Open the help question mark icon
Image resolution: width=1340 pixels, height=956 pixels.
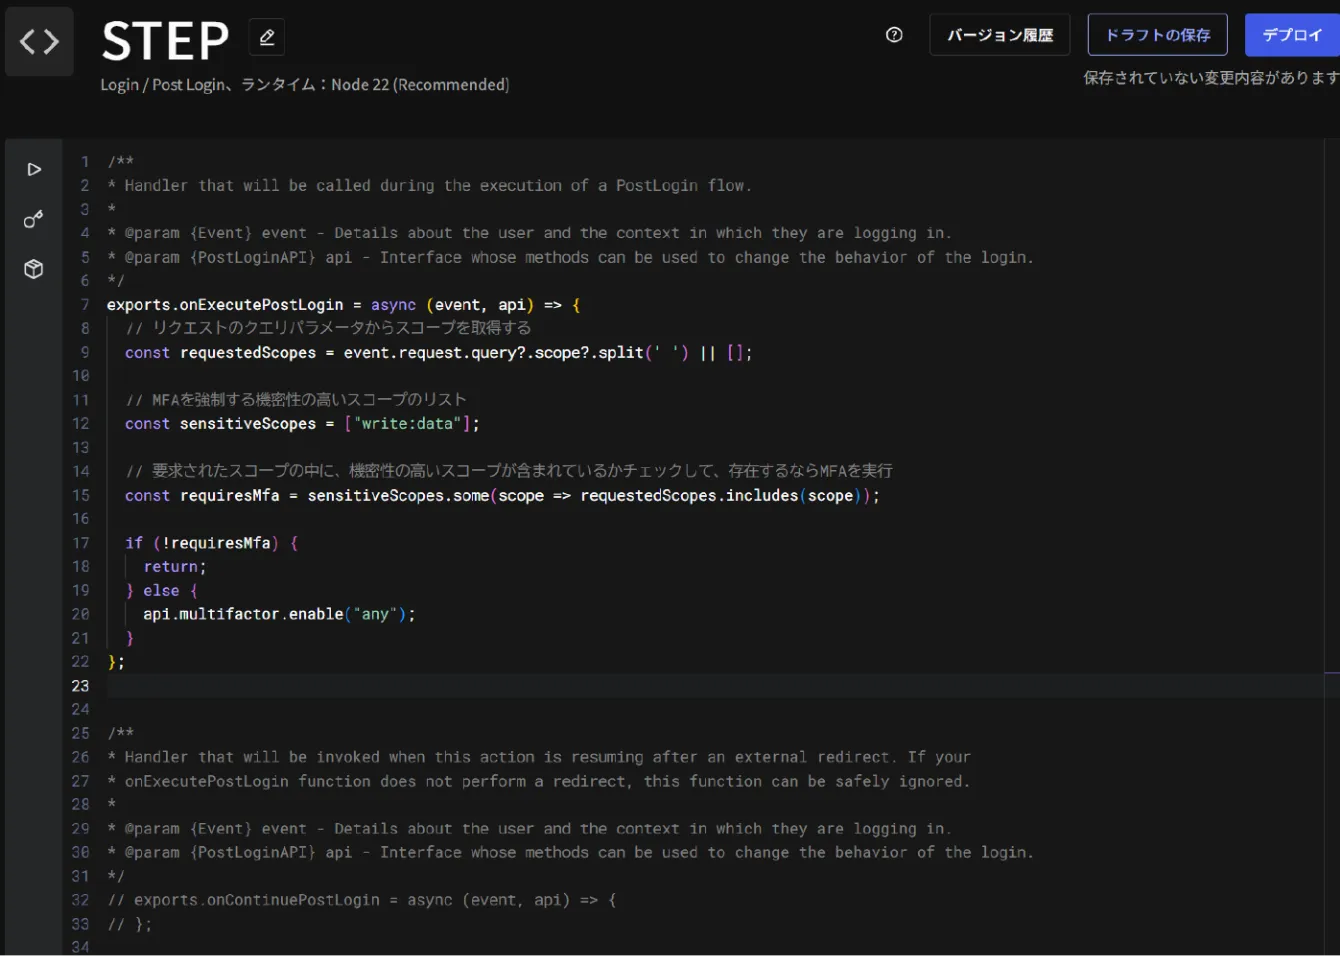[894, 35]
